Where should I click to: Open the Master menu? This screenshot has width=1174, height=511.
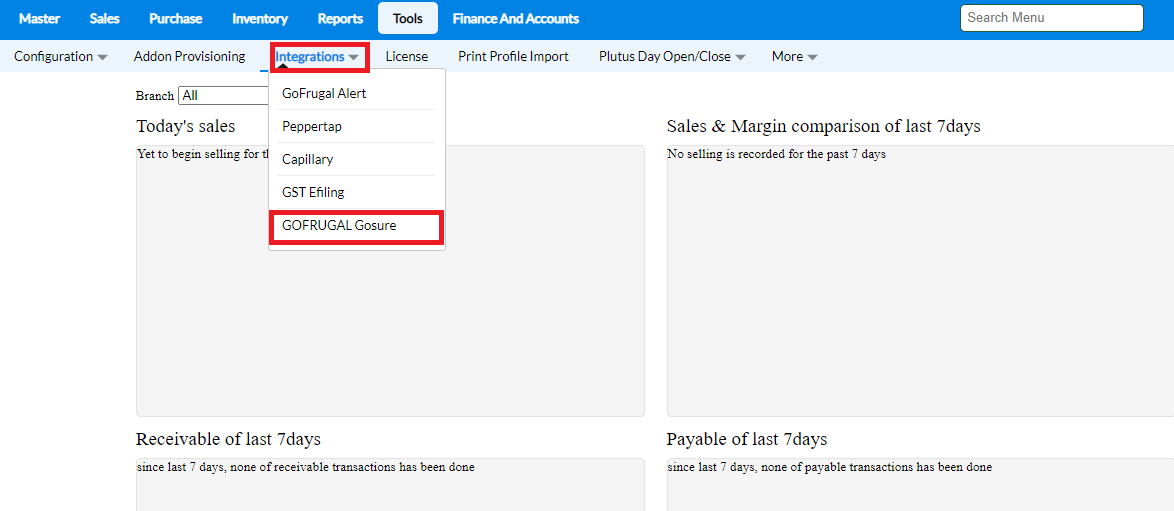click(x=39, y=19)
